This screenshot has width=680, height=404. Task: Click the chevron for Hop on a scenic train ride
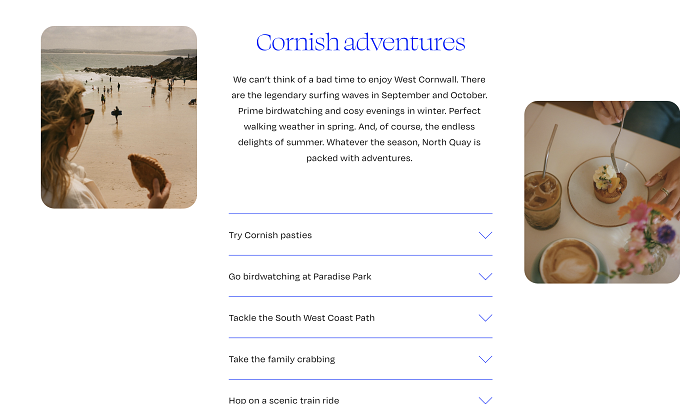(x=485, y=400)
